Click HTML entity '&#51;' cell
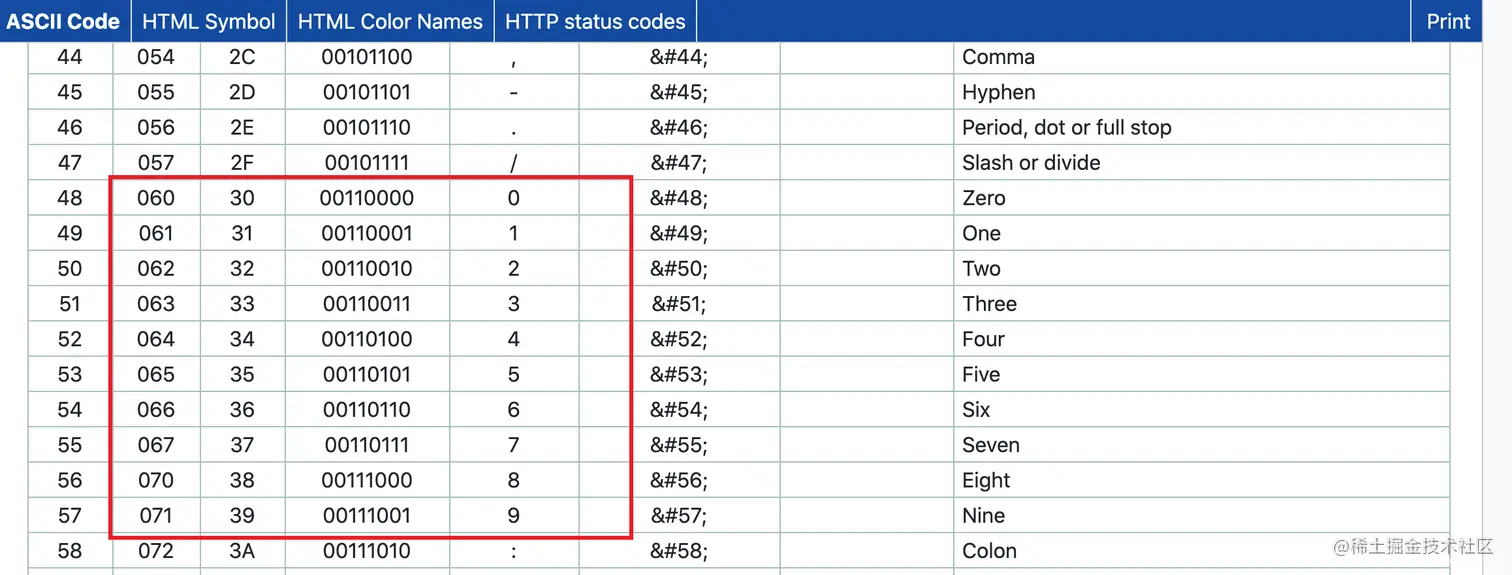Image resolution: width=1512 pixels, height=575 pixels. [x=679, y=304]
